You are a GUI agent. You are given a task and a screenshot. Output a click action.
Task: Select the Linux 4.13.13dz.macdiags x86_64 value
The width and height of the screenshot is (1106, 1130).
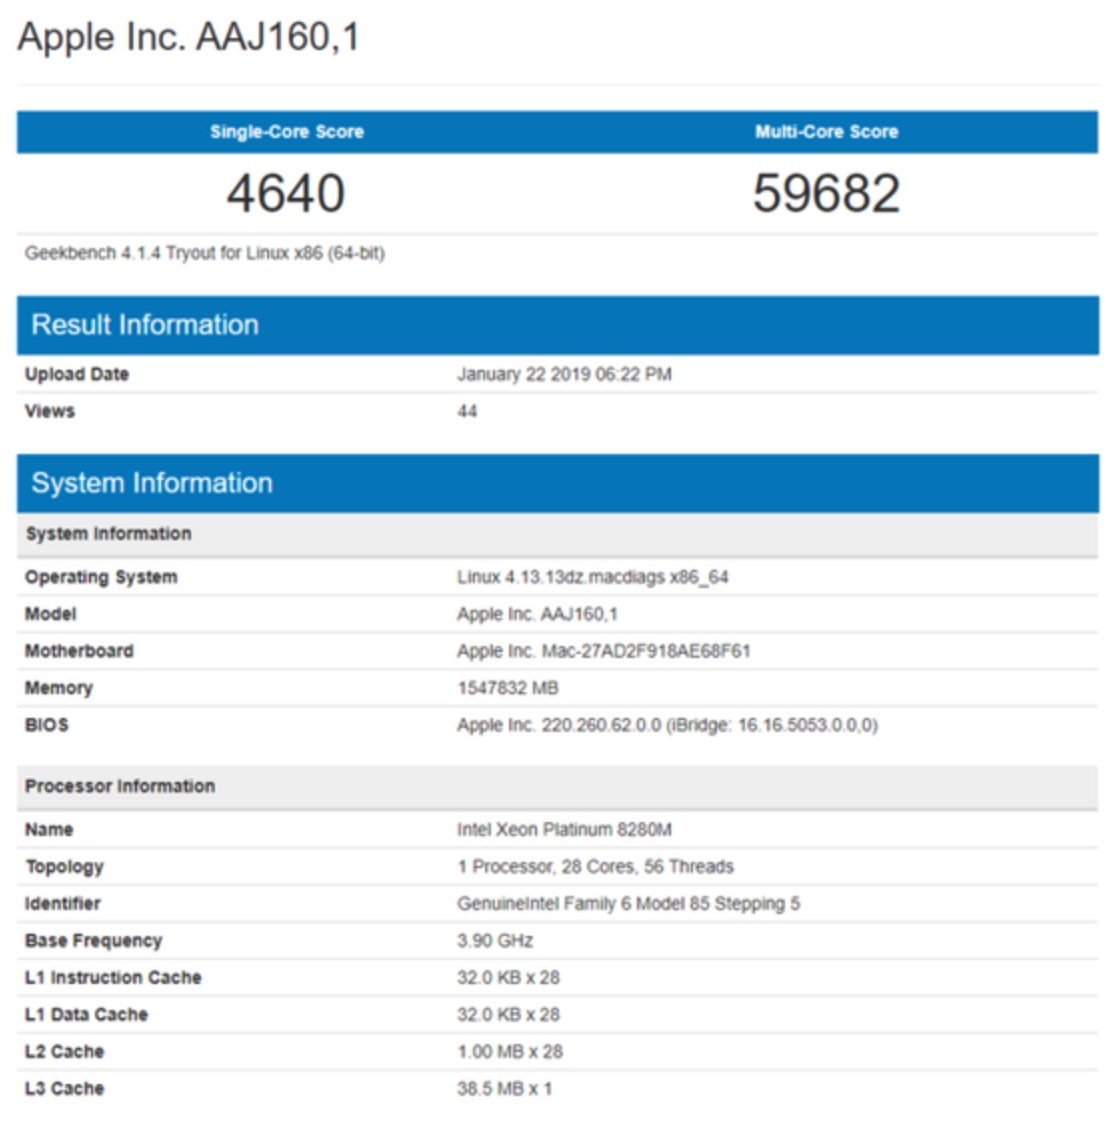coord(592,577)
